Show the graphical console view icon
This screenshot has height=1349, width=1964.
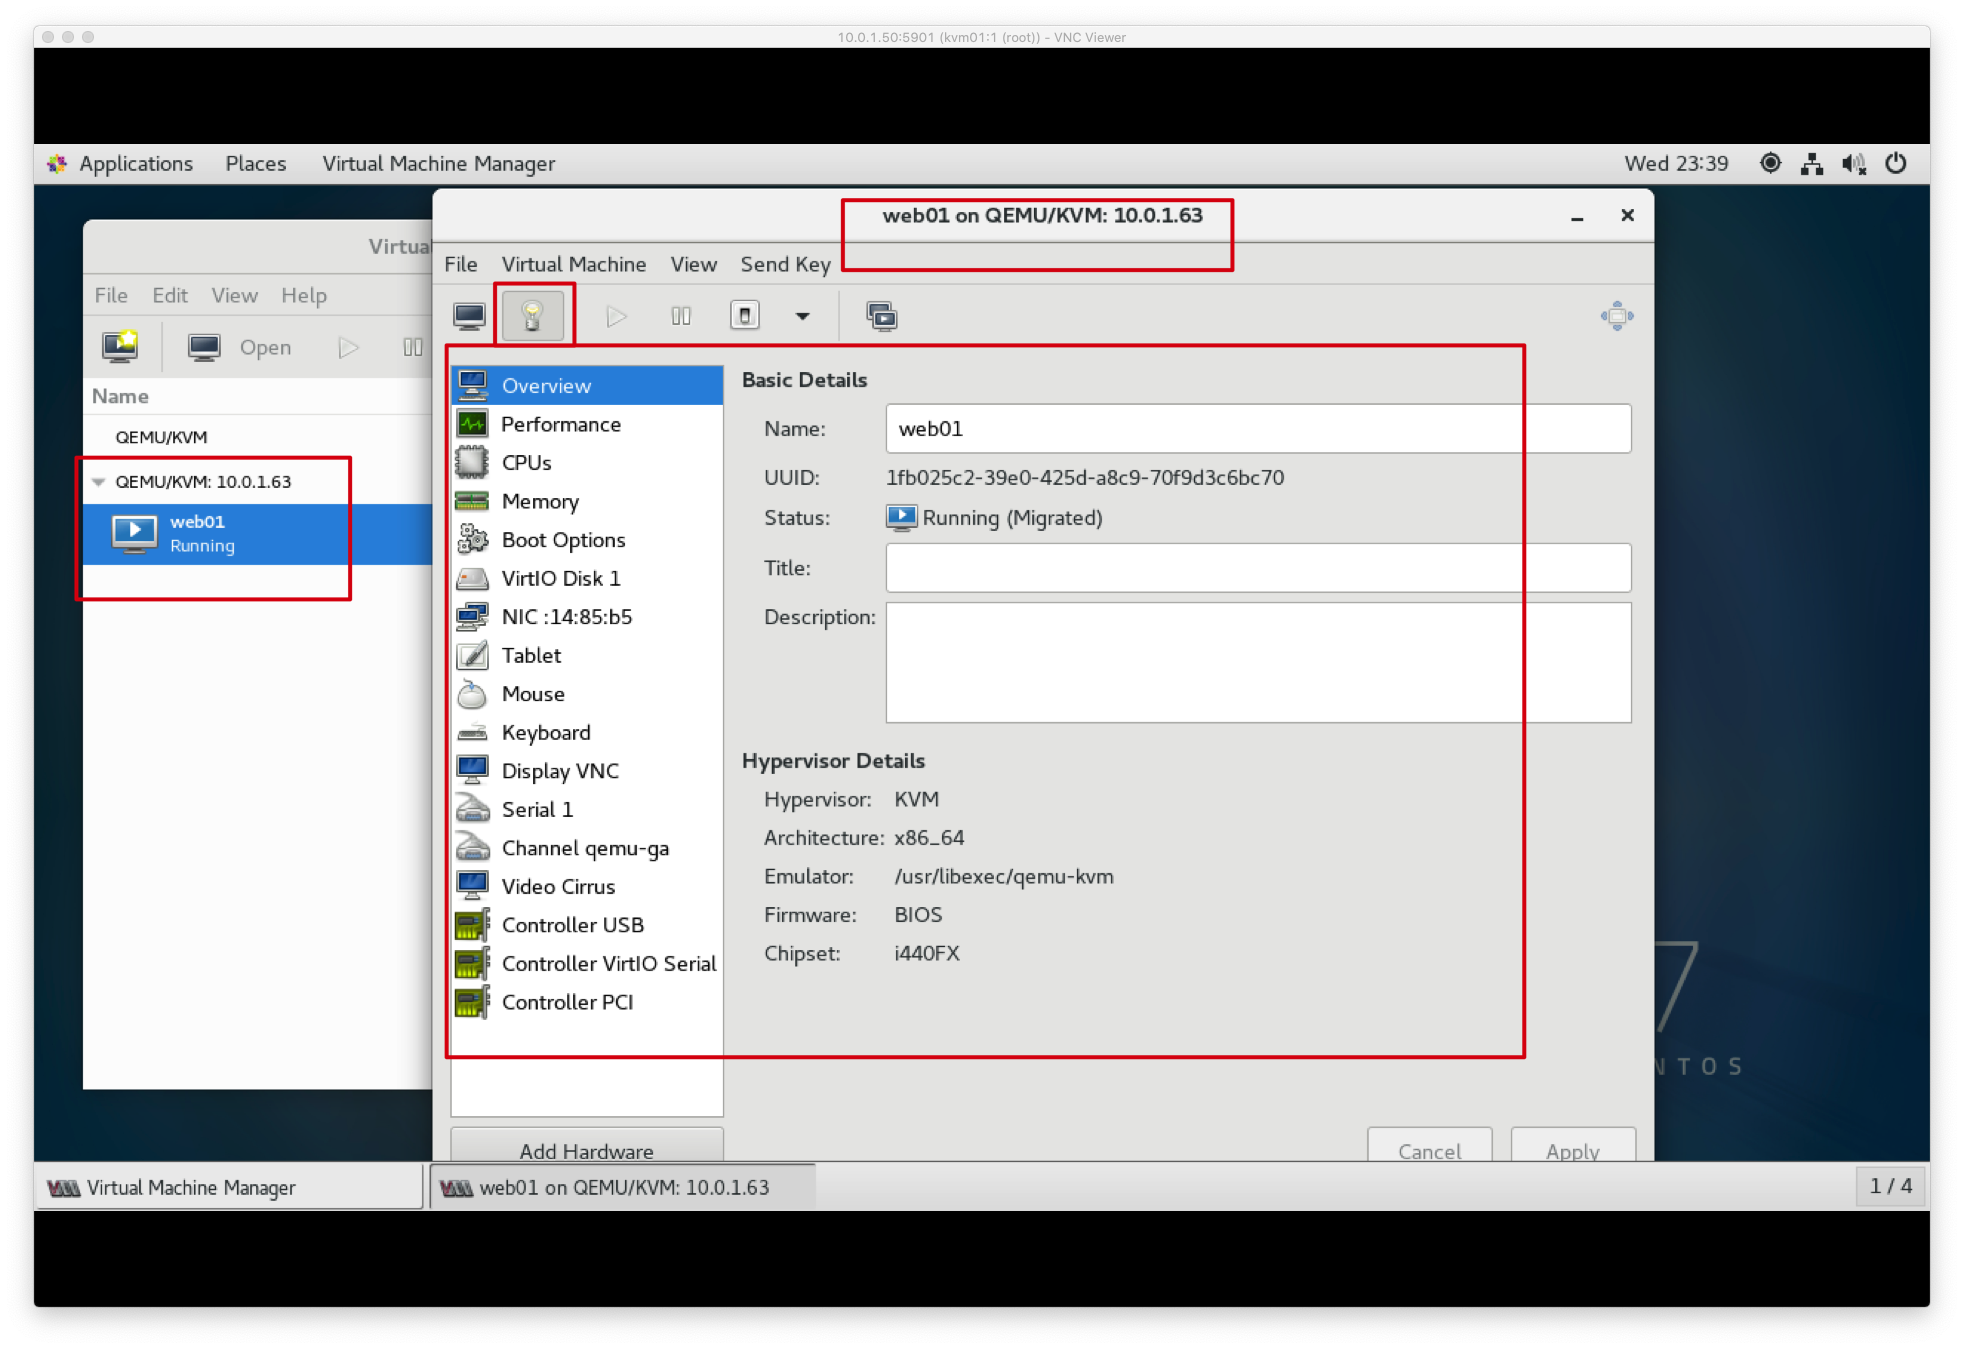[x=469, y=316]
